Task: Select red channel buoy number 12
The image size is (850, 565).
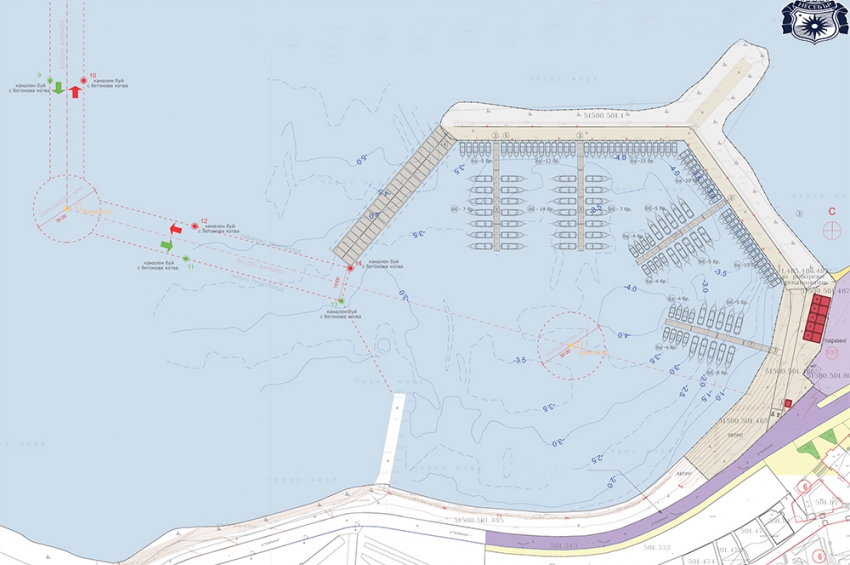Action: [195, 227]
